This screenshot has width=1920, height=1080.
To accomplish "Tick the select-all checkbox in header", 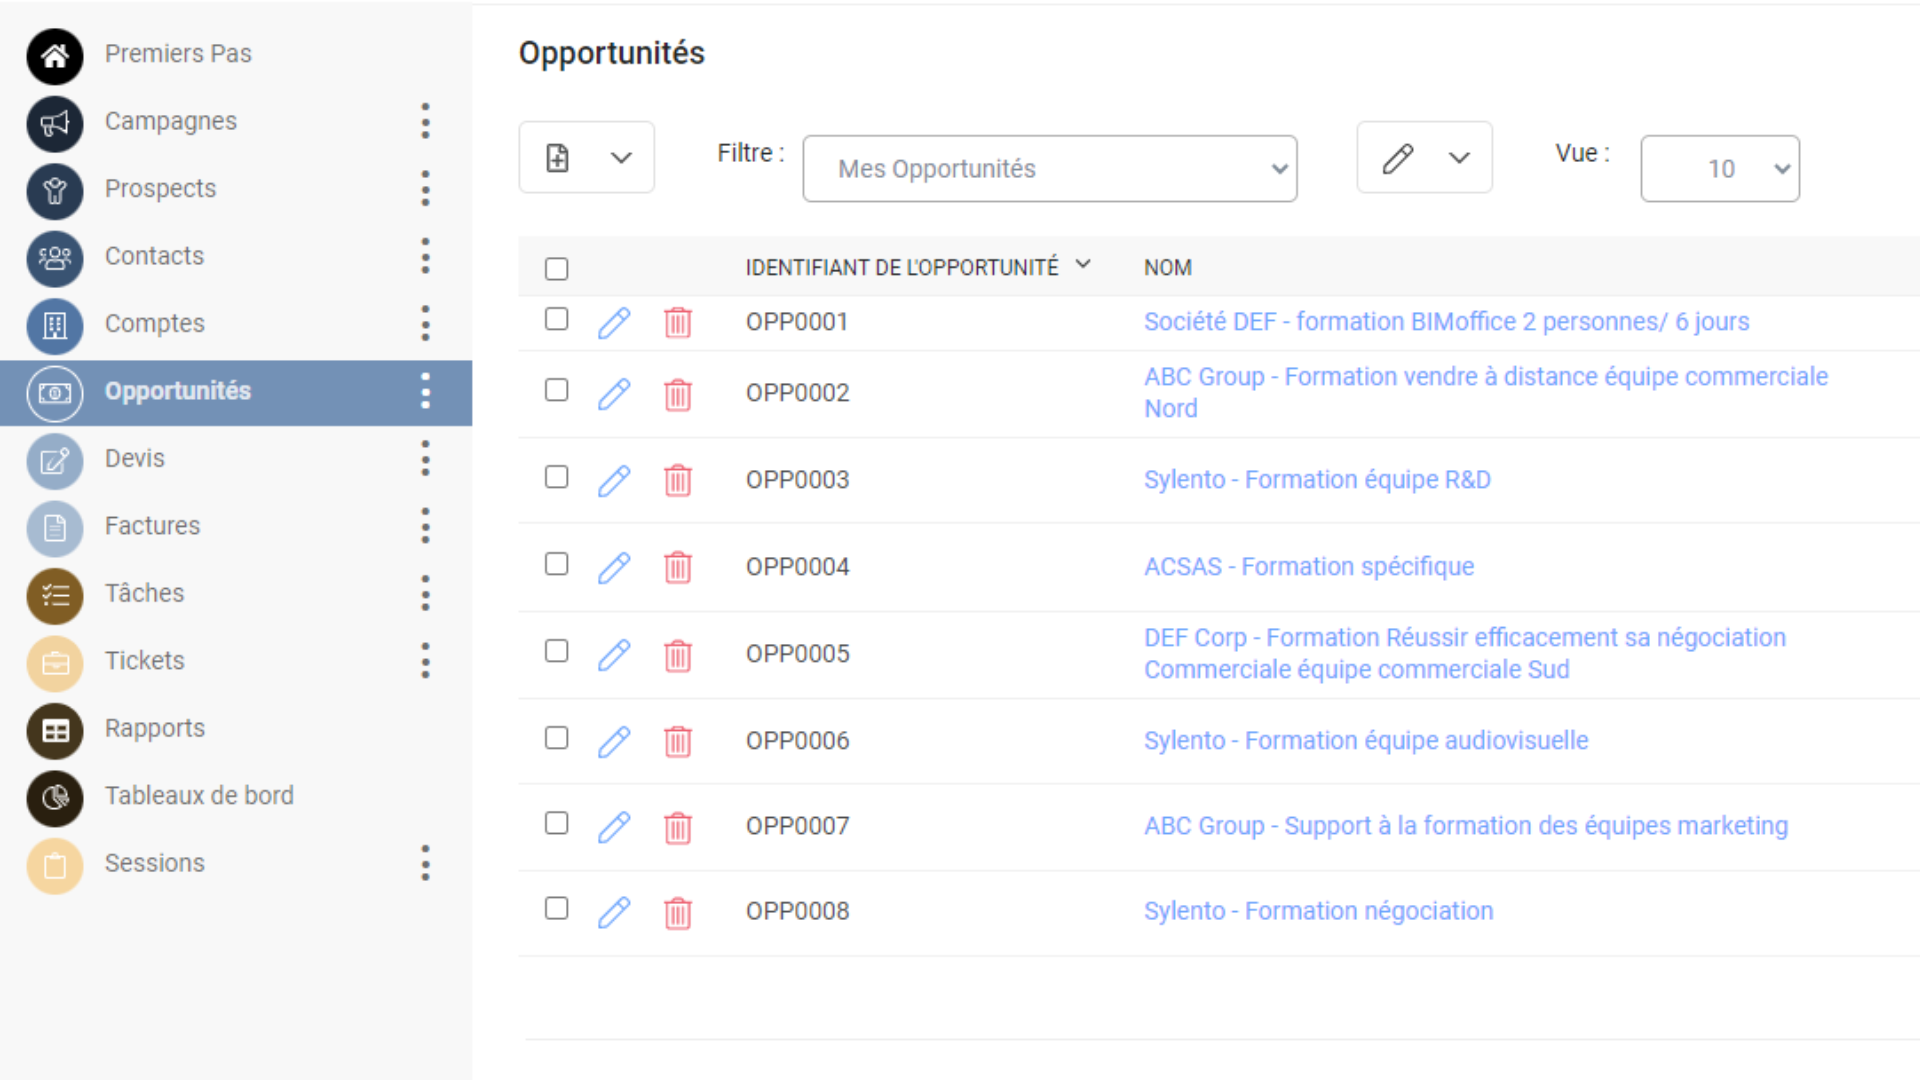I will tap(557, 269).
